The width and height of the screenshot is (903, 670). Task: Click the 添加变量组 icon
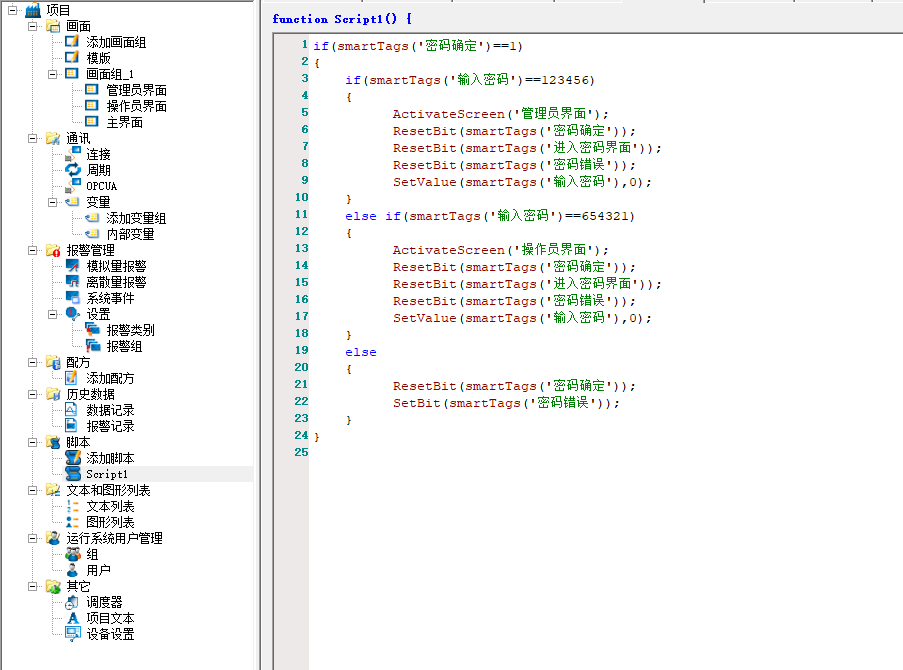point(92,218)
